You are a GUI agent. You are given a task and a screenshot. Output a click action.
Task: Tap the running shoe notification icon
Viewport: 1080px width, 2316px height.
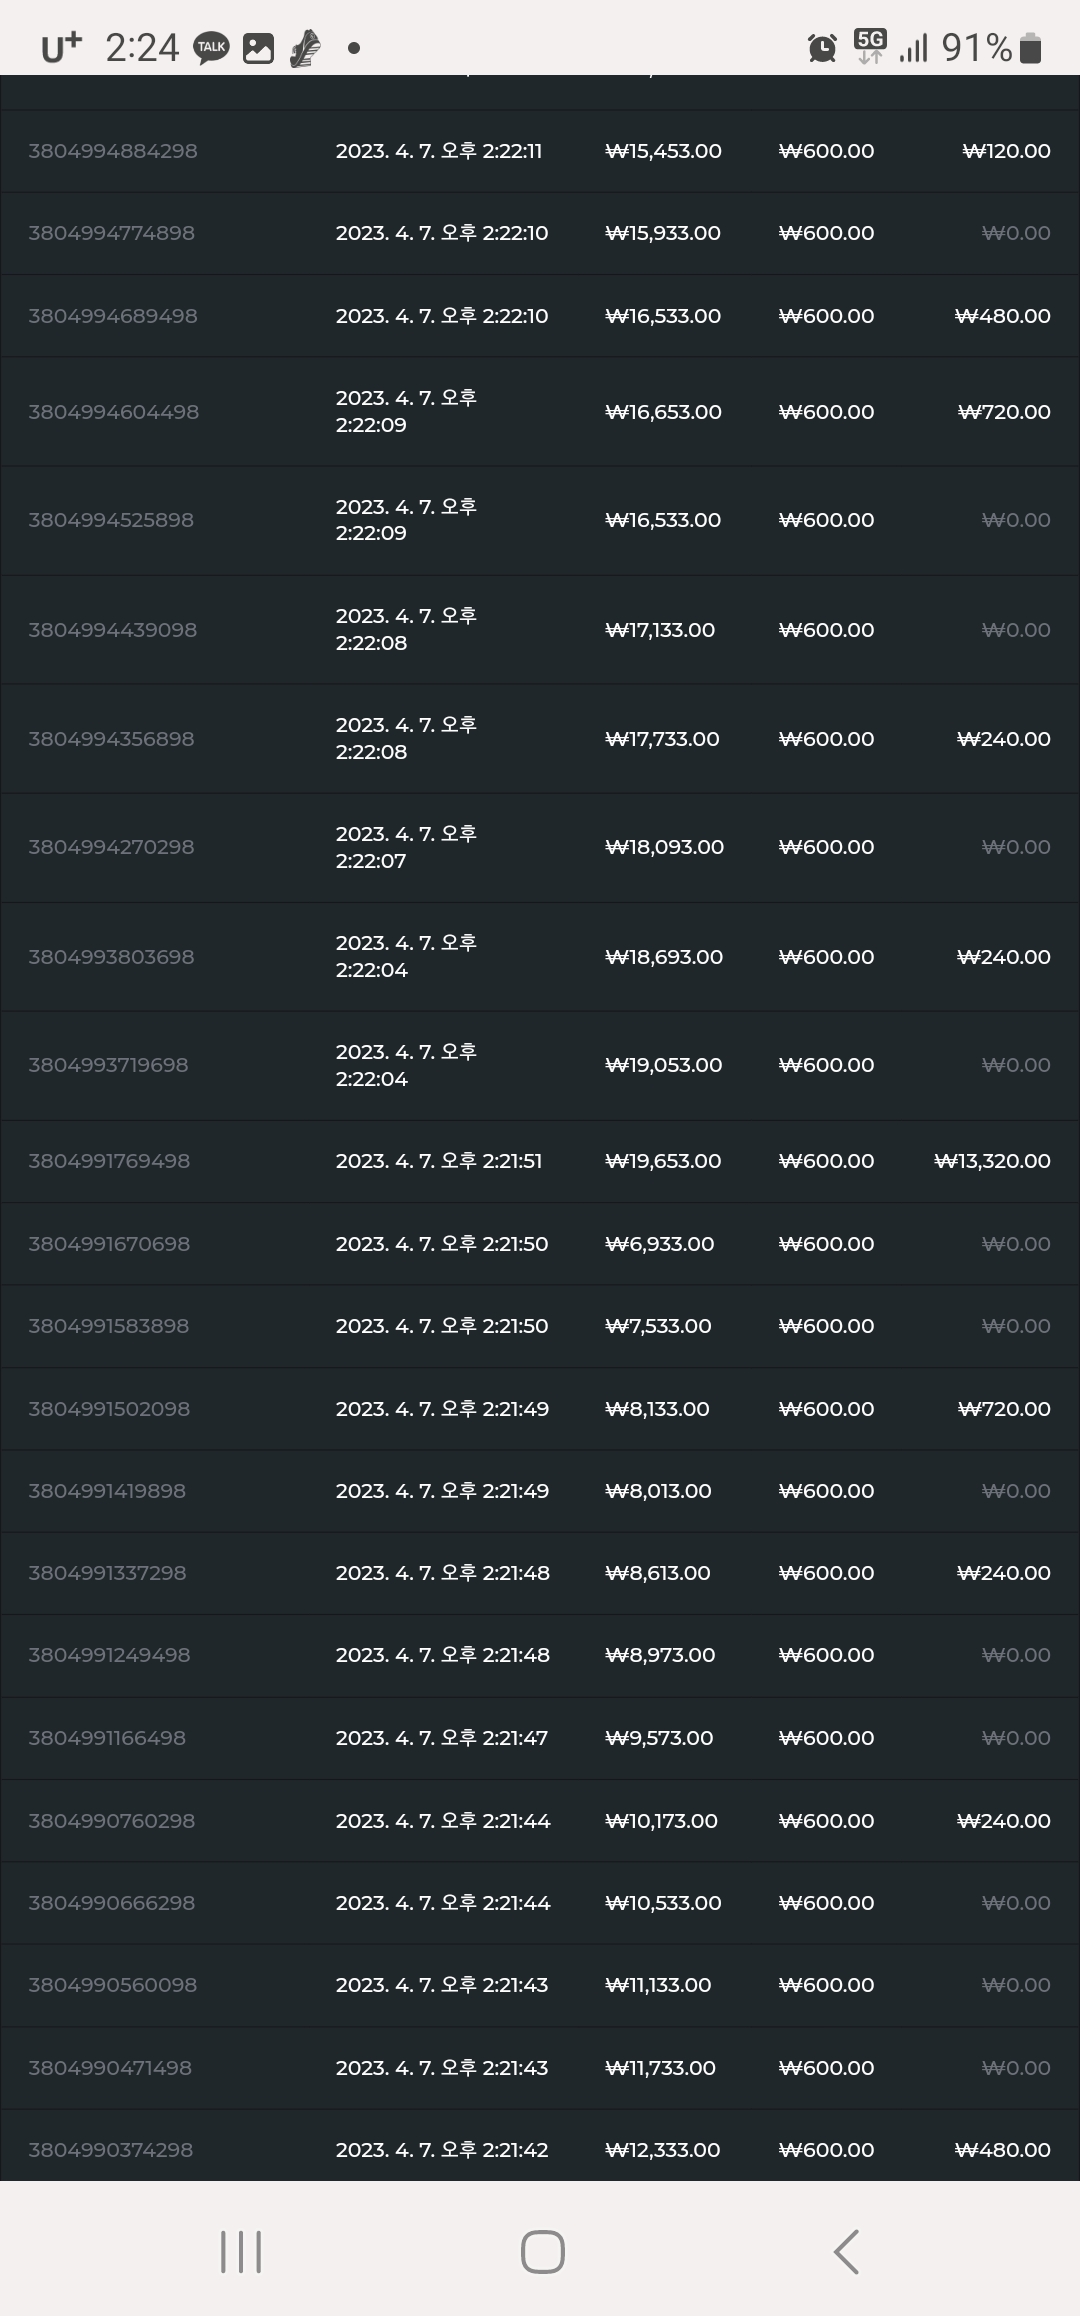pyautogui.click(x=305, y=48)
